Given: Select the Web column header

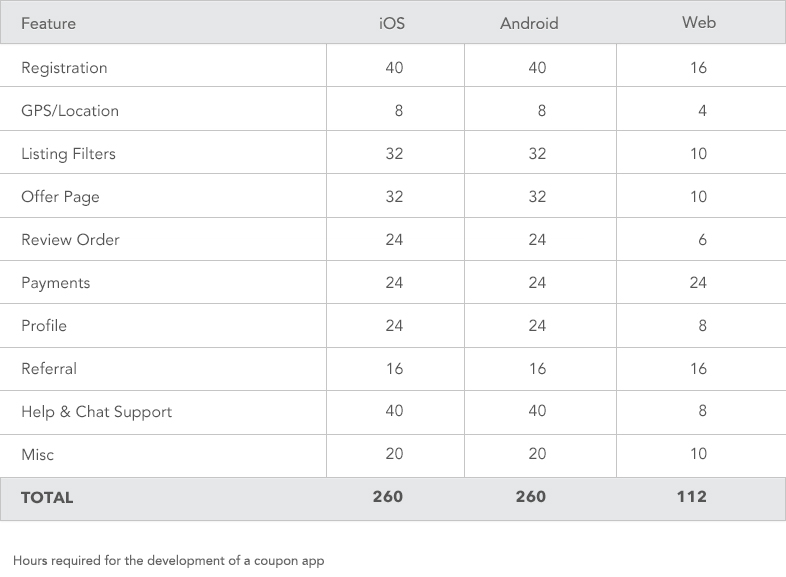Looking at the screenshot, I should pos(699,22).
